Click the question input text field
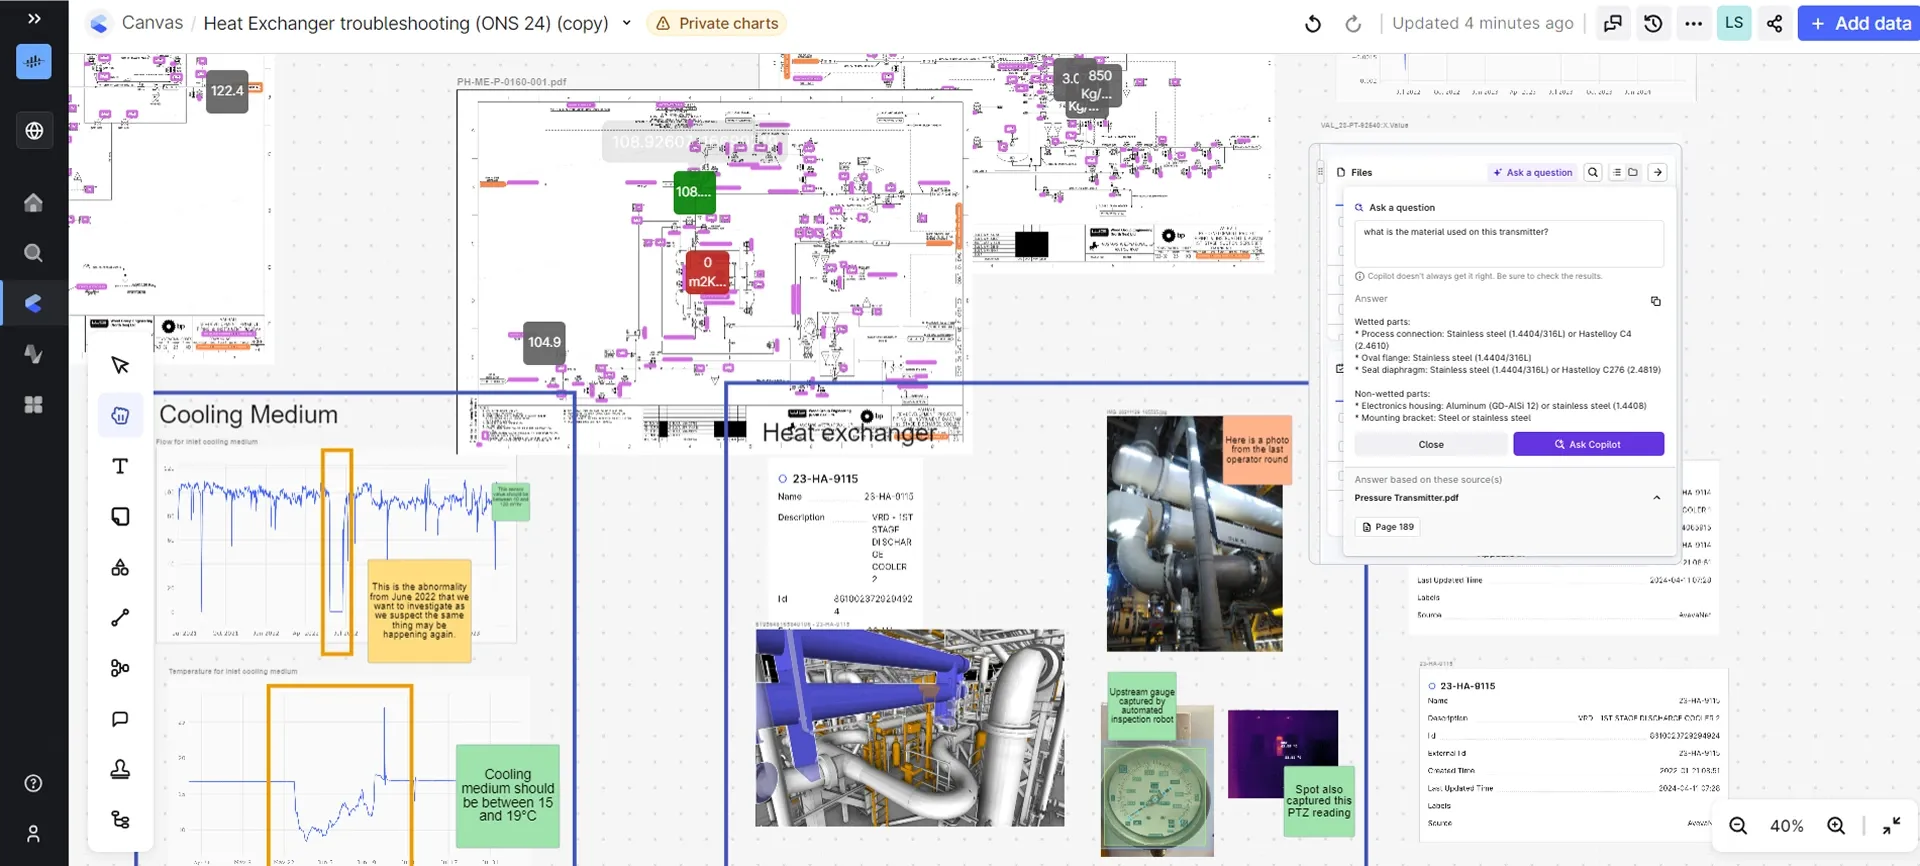The image size is (1920, 866). coord(1509,244)
